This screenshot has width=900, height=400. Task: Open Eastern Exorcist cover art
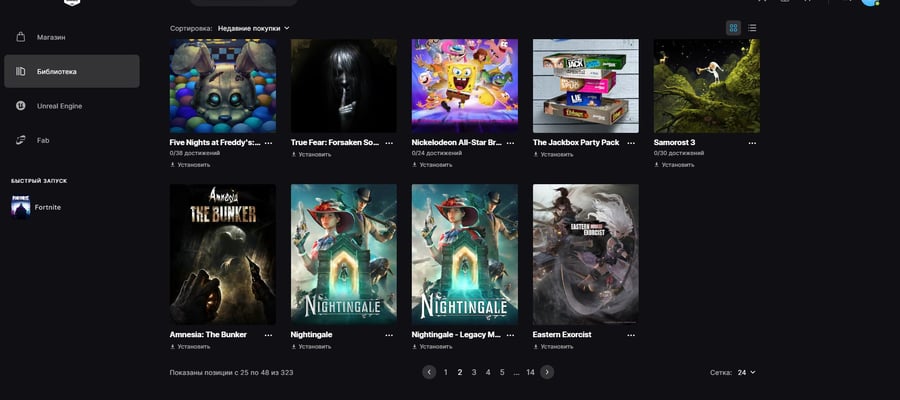(x=586, y=254)
